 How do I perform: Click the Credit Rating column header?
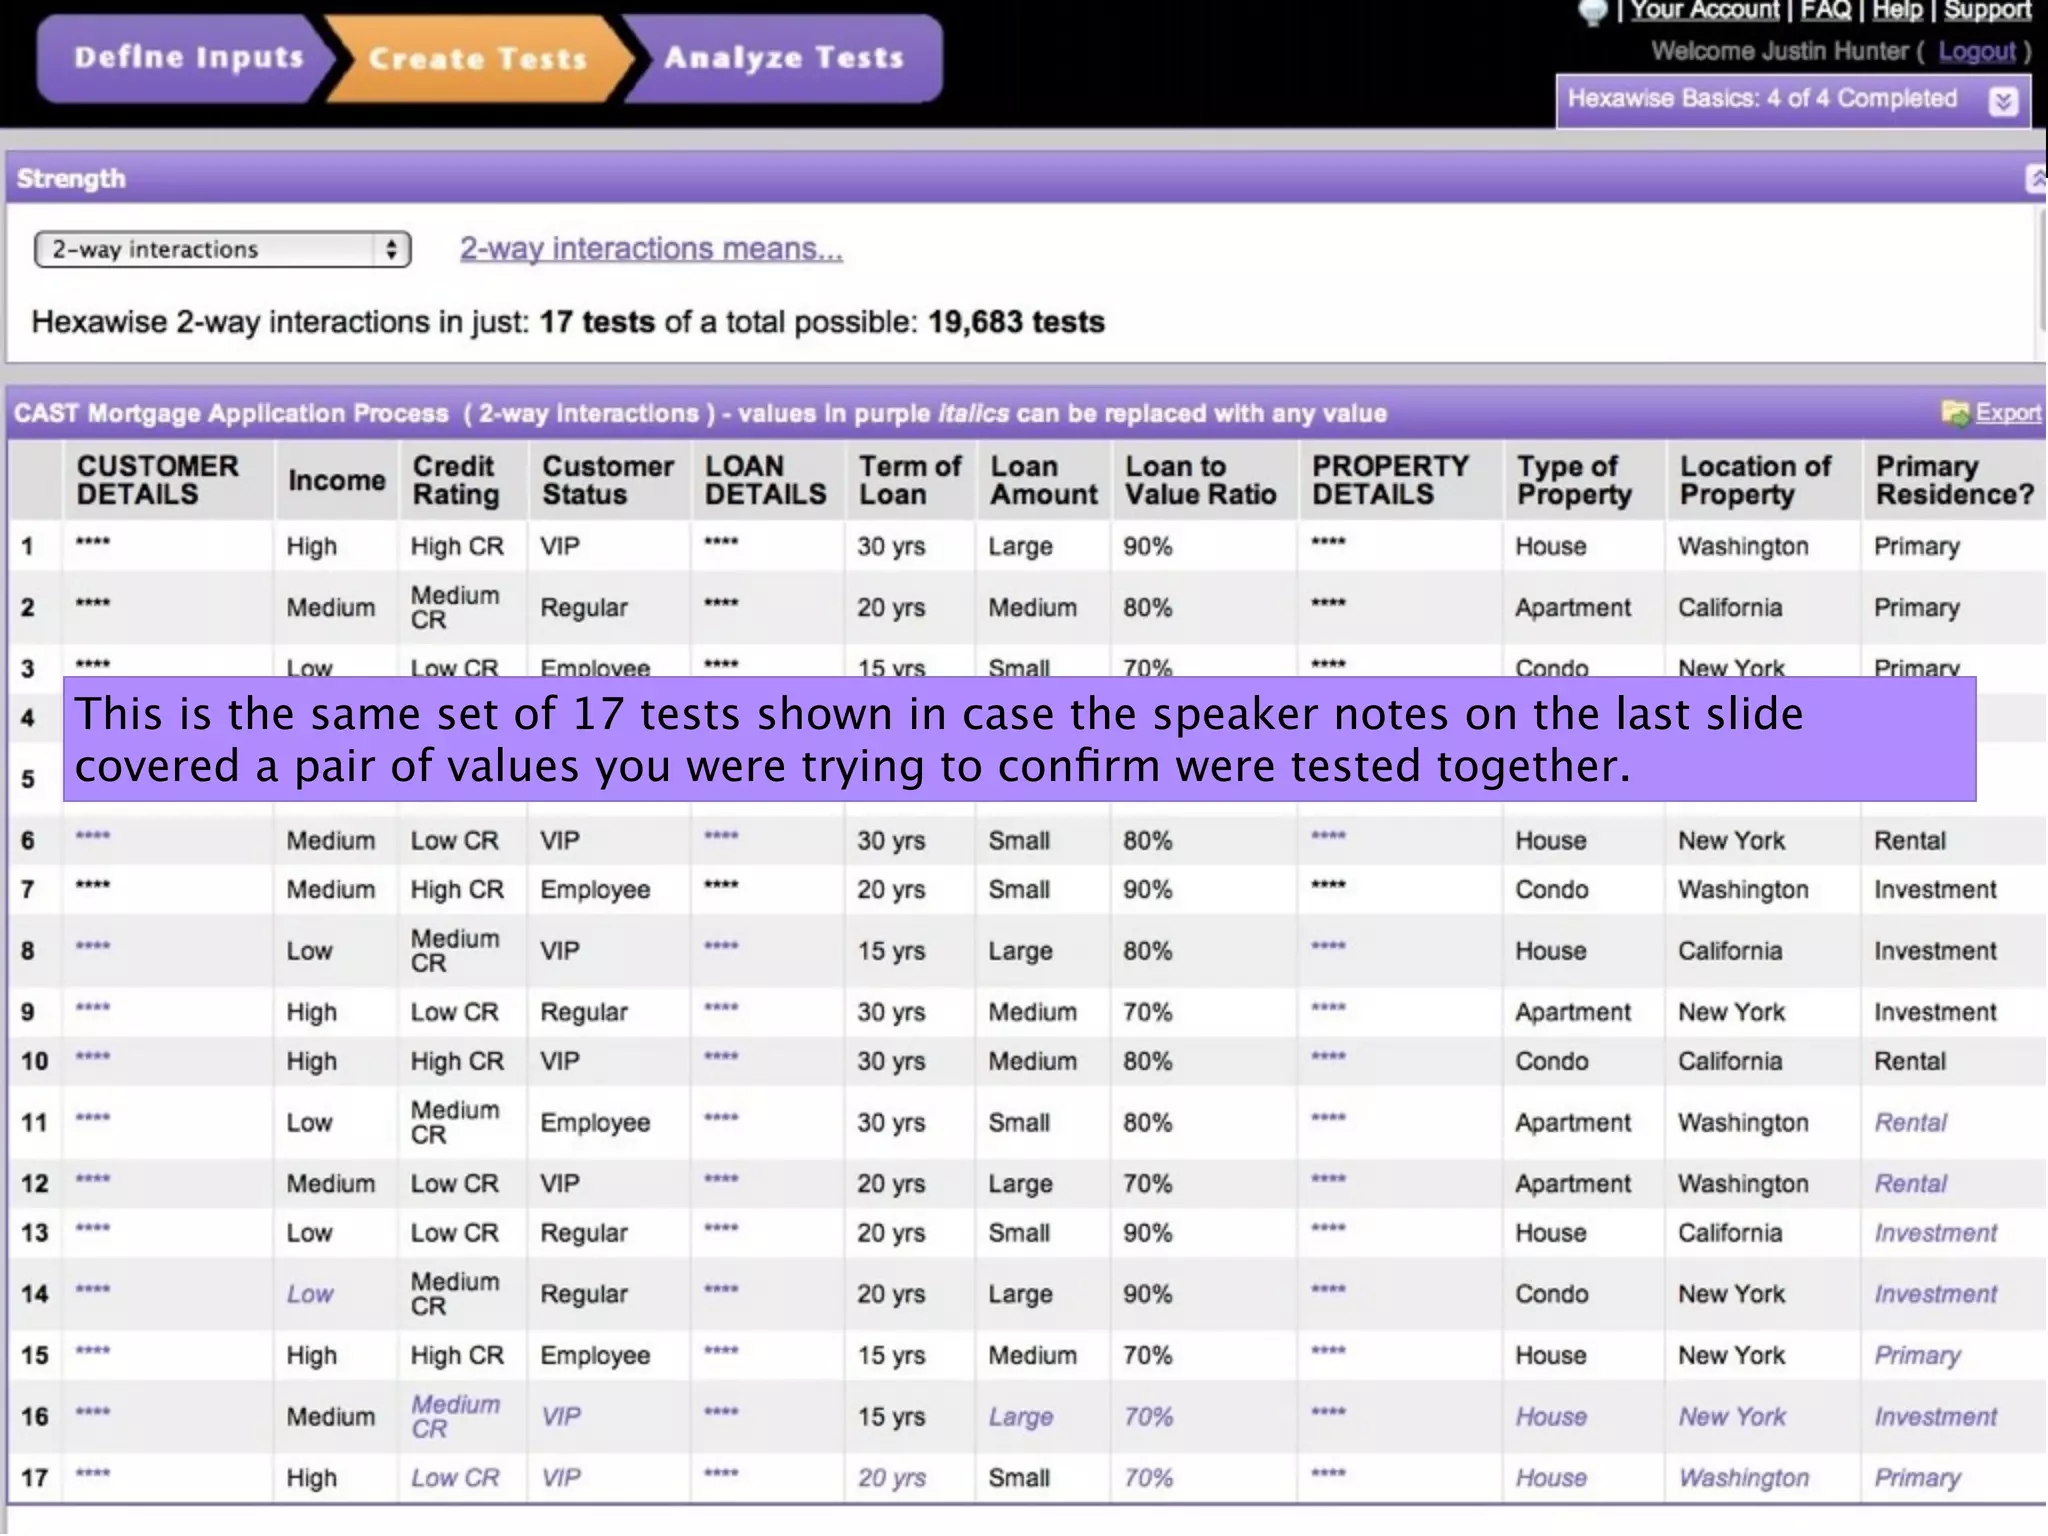coord(455,481)
